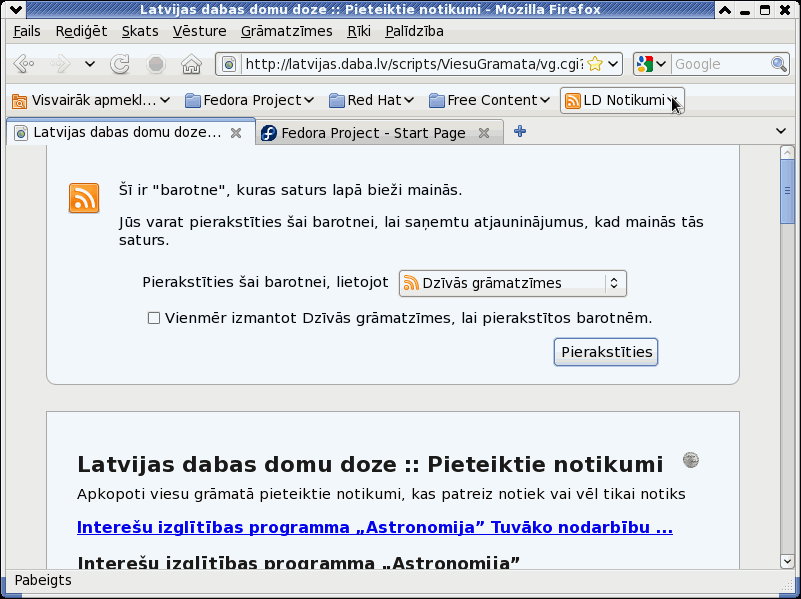Click the URL address field
This screenshot has width=801, height=599.
[413, 64]
